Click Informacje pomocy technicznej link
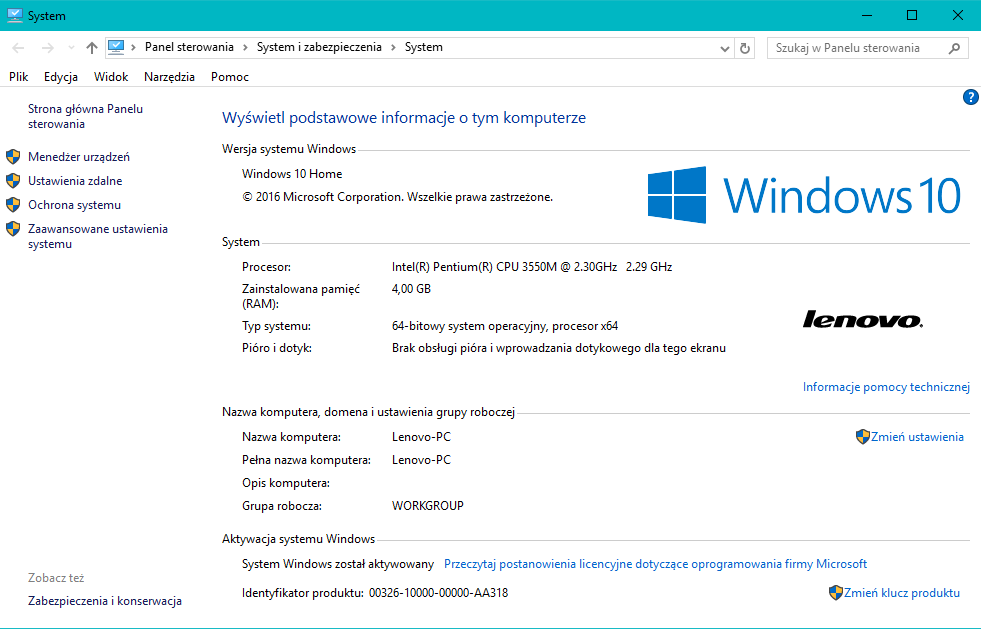981x629 pixels. (886, 387)
